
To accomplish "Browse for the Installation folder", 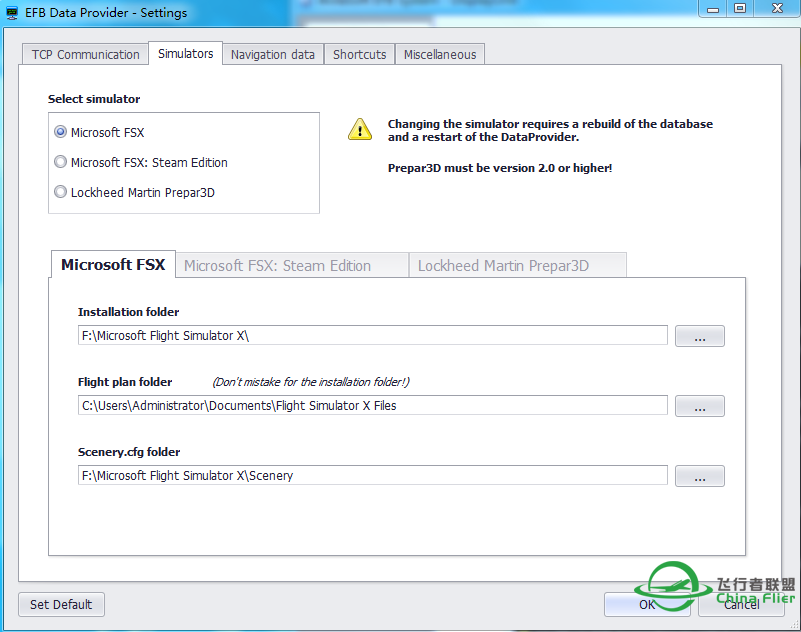I will (x=699, y=336).
